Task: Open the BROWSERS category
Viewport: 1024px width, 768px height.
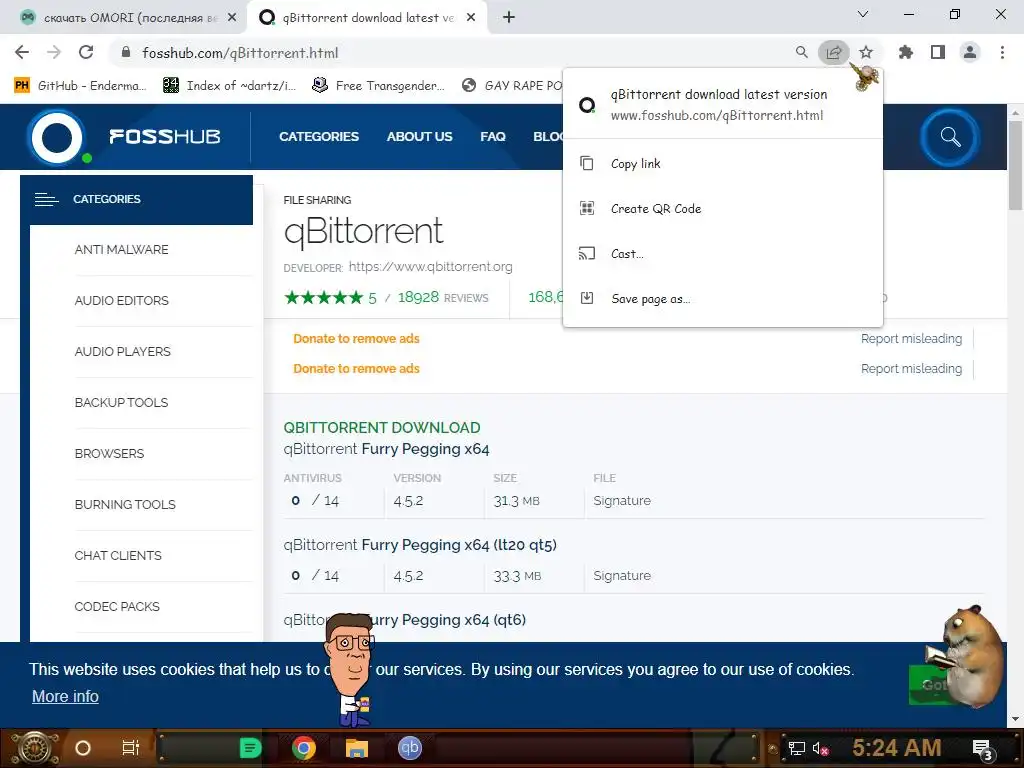Action: [x=109, y=453]
